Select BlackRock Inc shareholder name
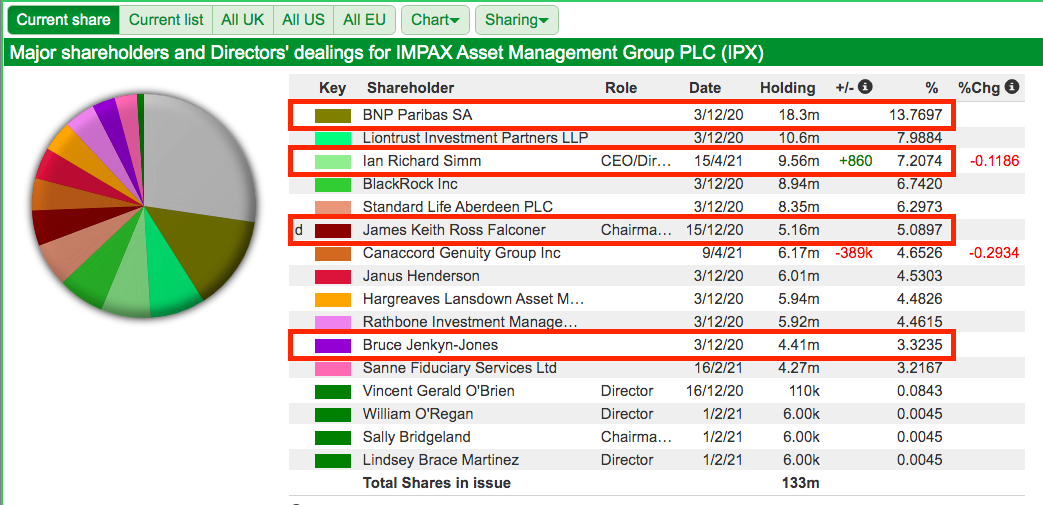The width and height of the screenshot is (1043, 505). click(x=410, y=184)
